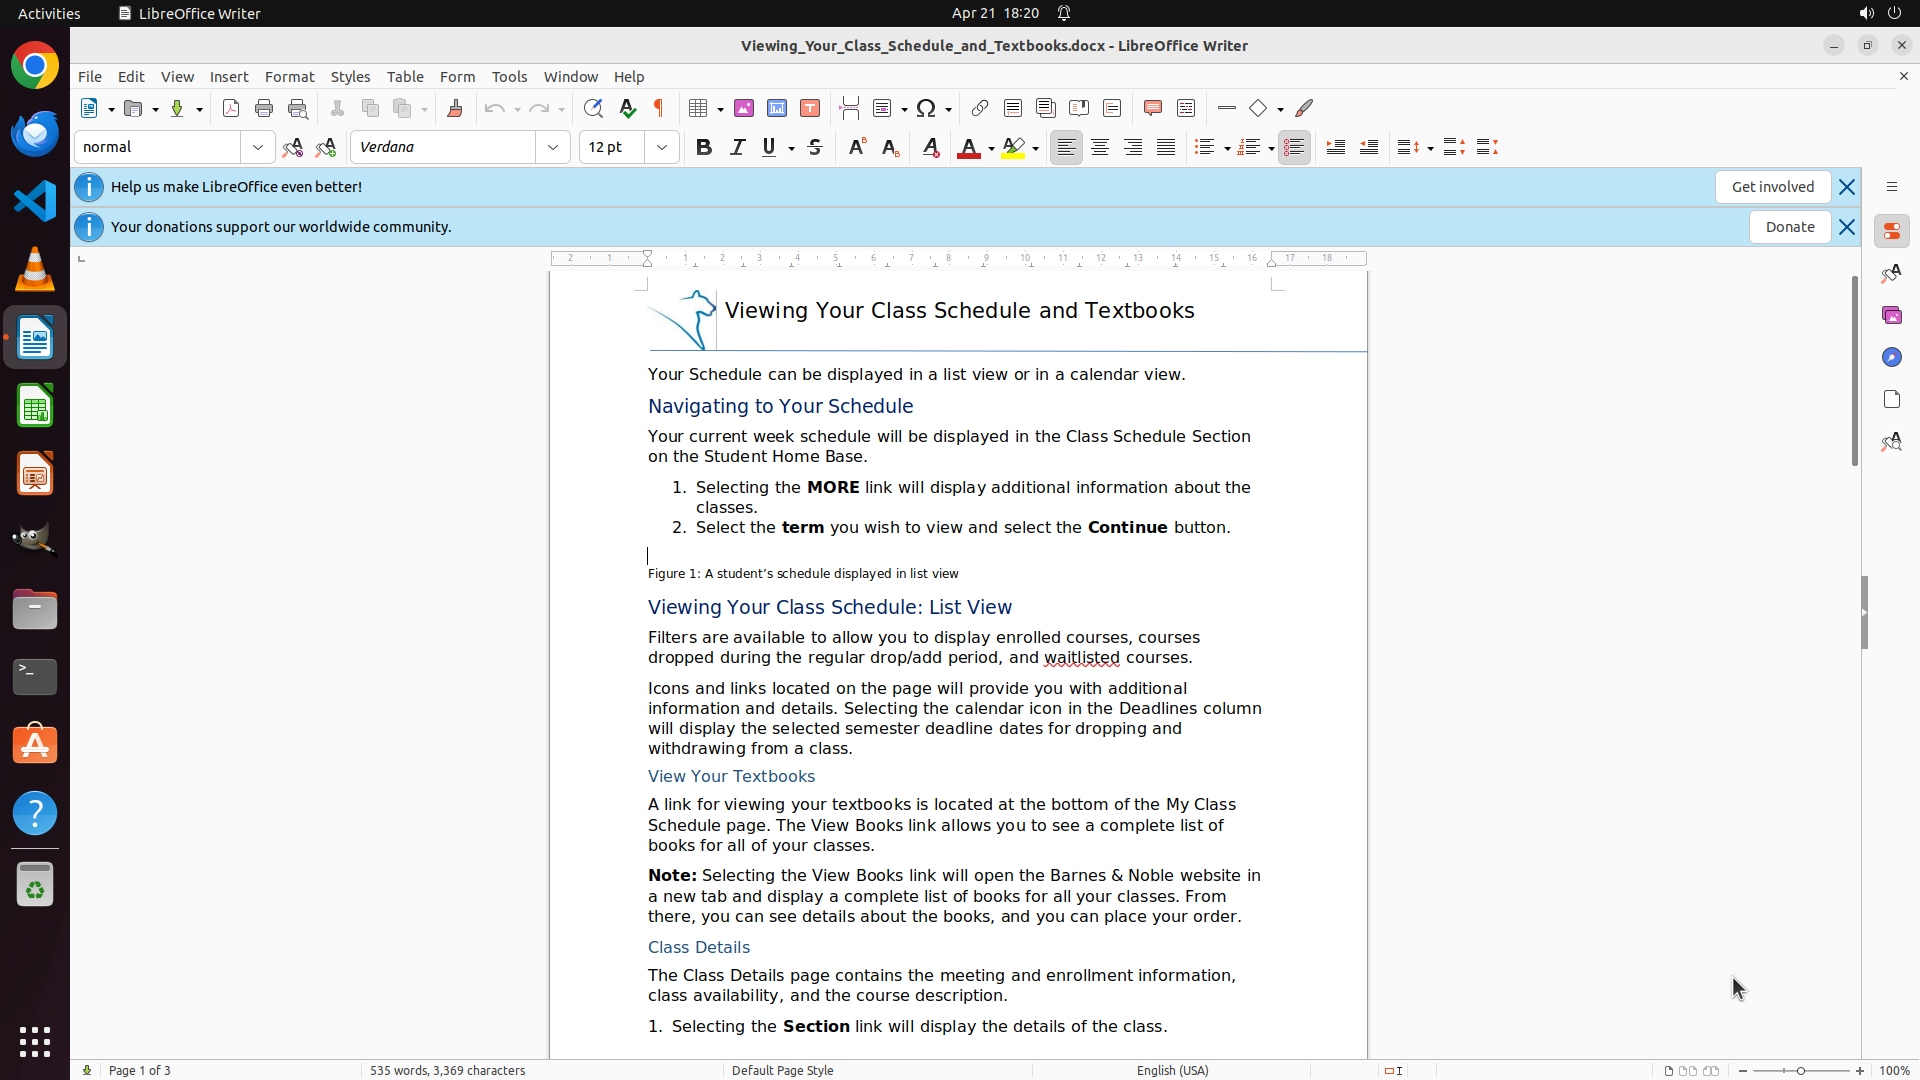Open the Verdana font name dropdown
This screenshot has width=1920, height=1080.
pyautogui.click(x=553, y=147)
